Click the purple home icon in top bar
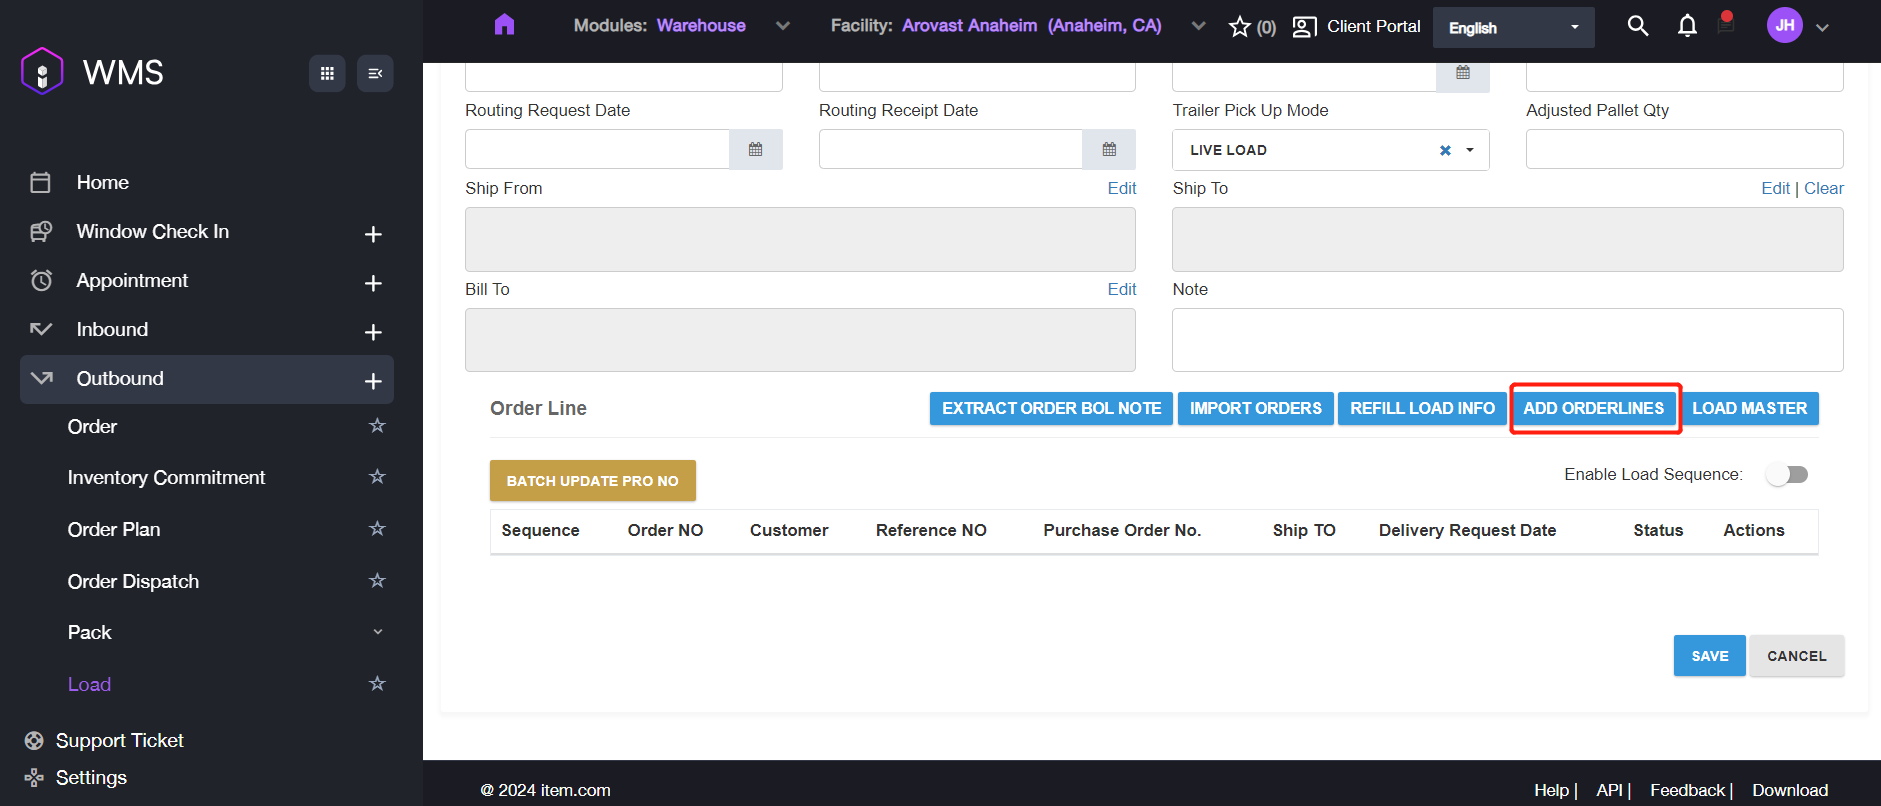The width and height of the screenshot is (1881, 806). [504, 25]
